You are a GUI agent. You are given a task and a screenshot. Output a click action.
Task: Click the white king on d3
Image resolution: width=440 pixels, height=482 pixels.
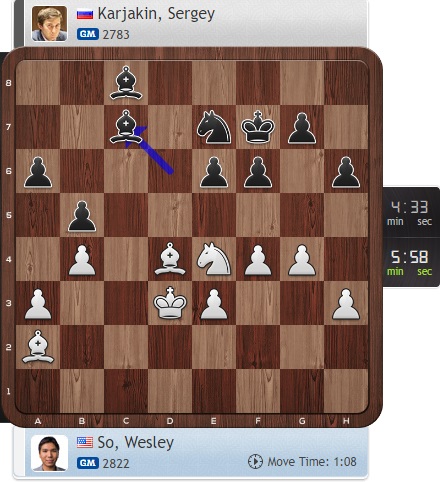(170, 303)
